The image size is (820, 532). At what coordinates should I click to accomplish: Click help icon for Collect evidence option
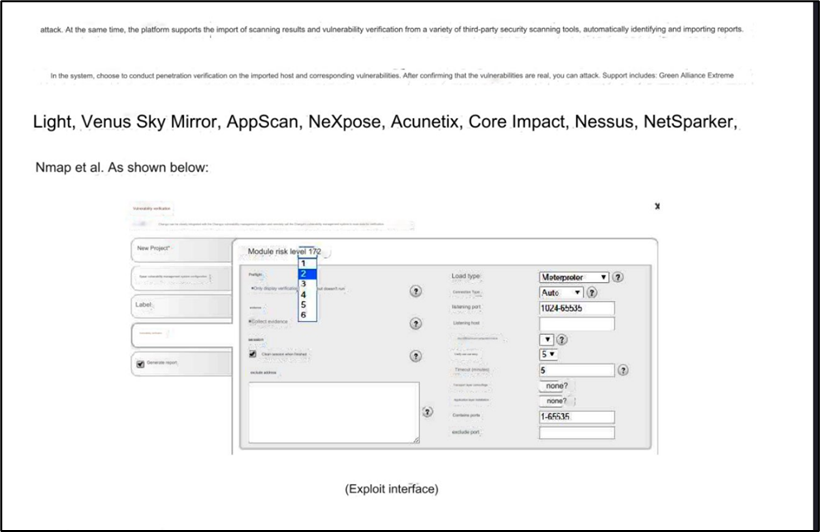[416, 324]
